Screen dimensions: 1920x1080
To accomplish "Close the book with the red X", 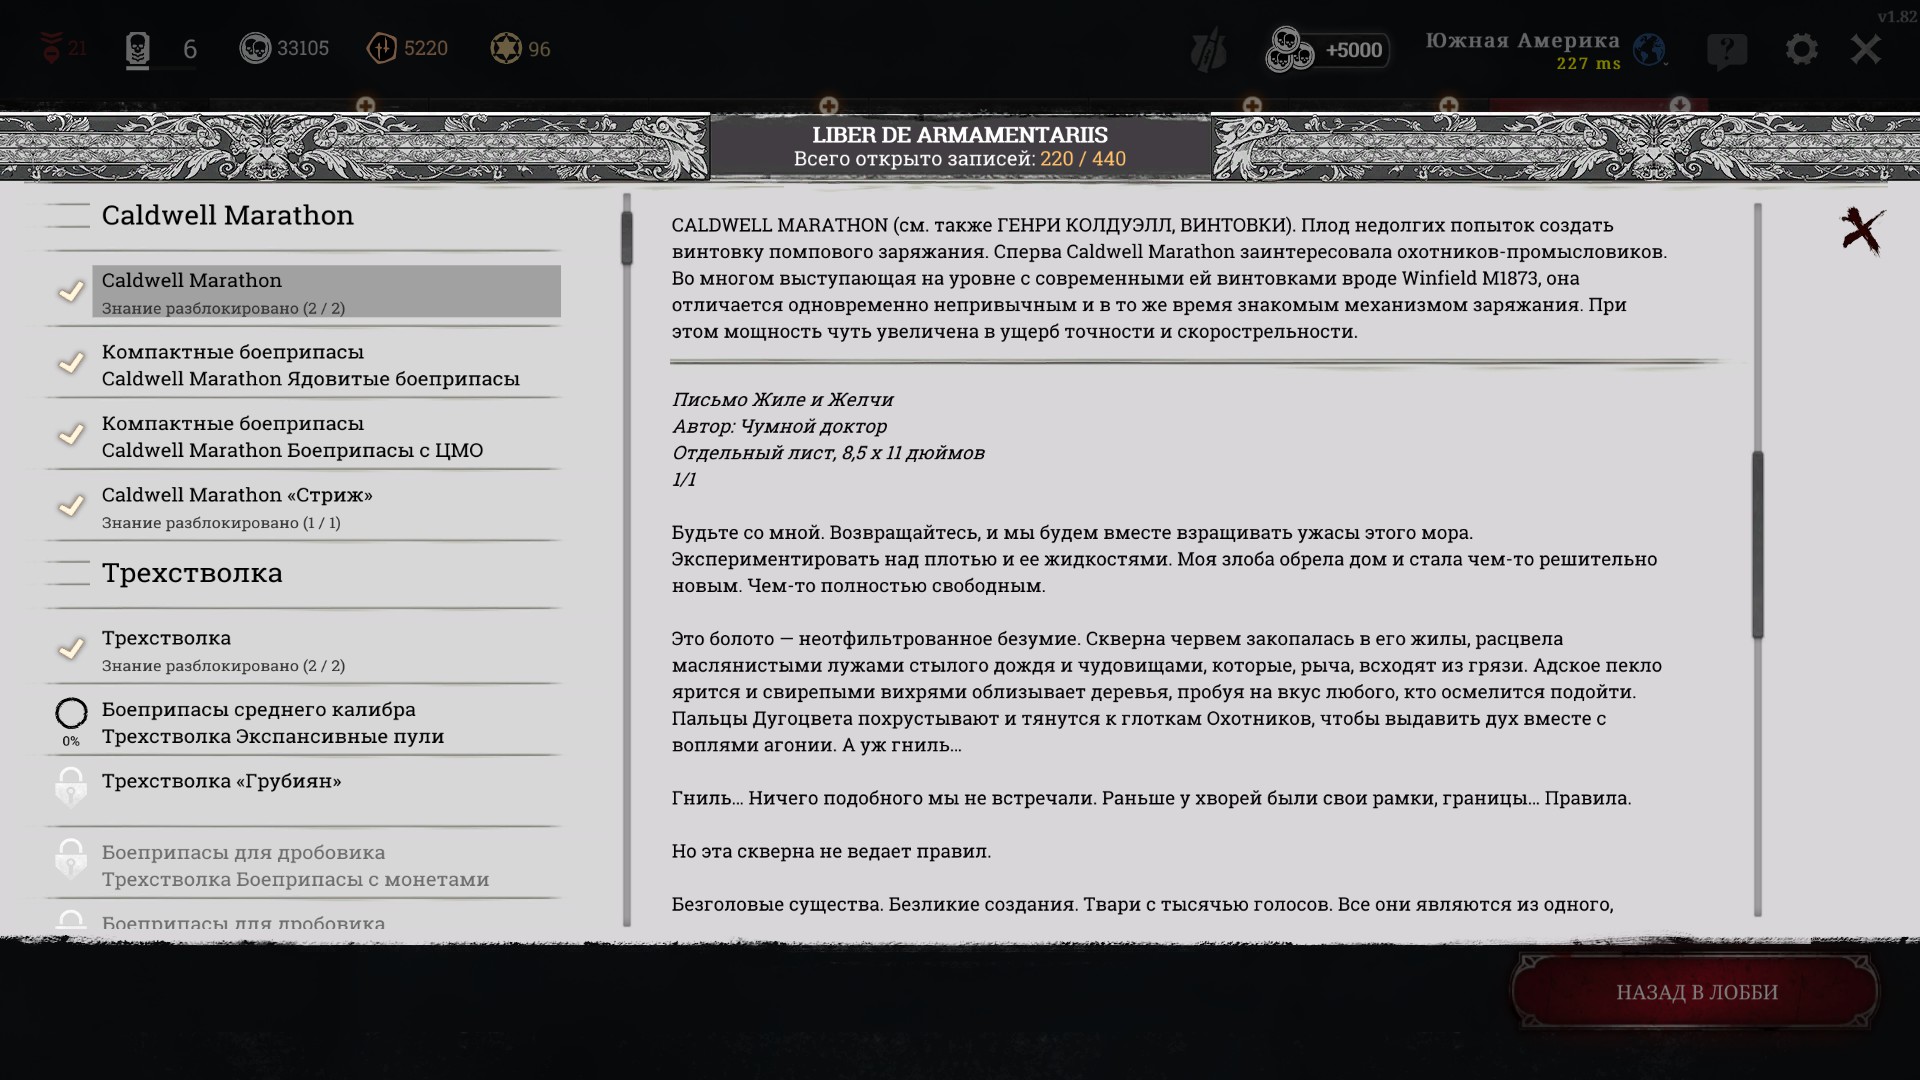I will 1862,231.
